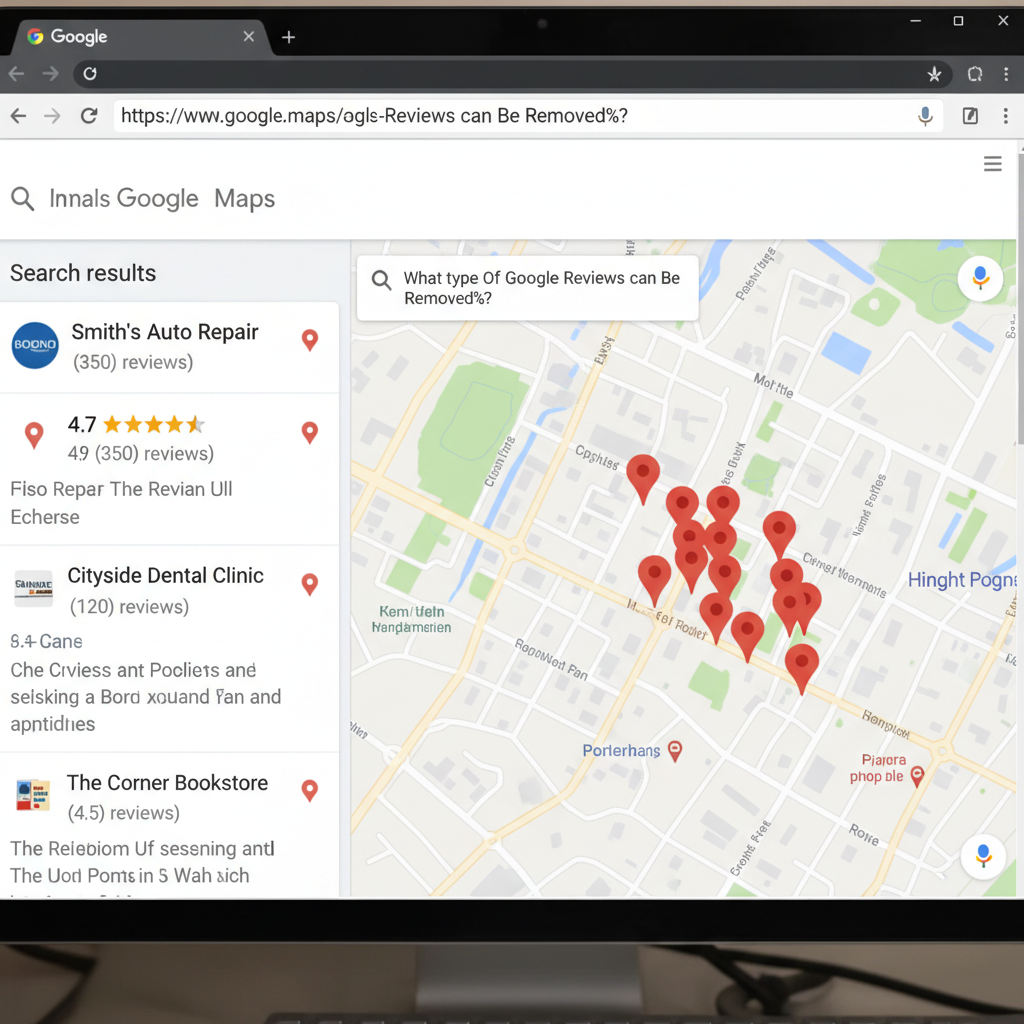Click the (350) reviews text under Smith's
This screenshot has height=1024, width=1024.
[x=133, y=362]
